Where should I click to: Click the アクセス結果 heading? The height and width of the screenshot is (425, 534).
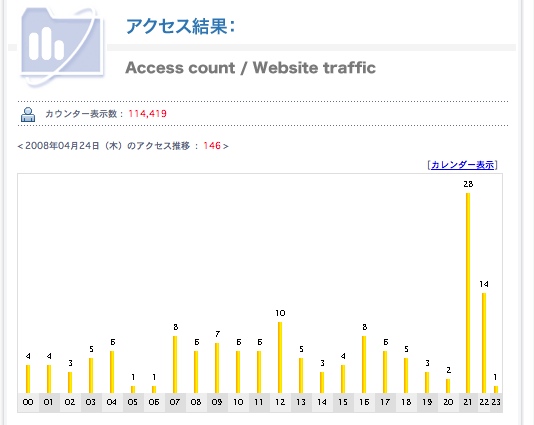pyautogui.click(x=180, y=26)
